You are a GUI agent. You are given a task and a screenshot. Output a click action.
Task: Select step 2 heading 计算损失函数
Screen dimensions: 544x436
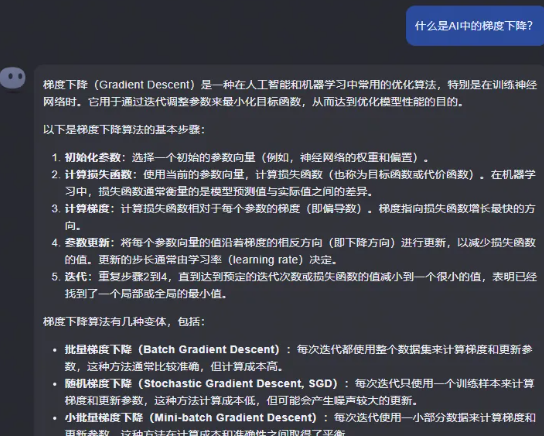click(98, 174)
